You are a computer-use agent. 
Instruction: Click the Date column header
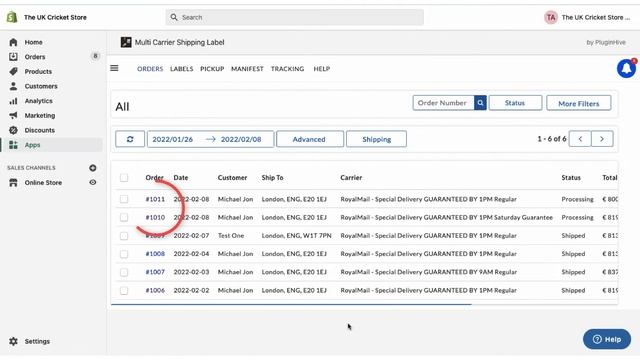(181, 178)
